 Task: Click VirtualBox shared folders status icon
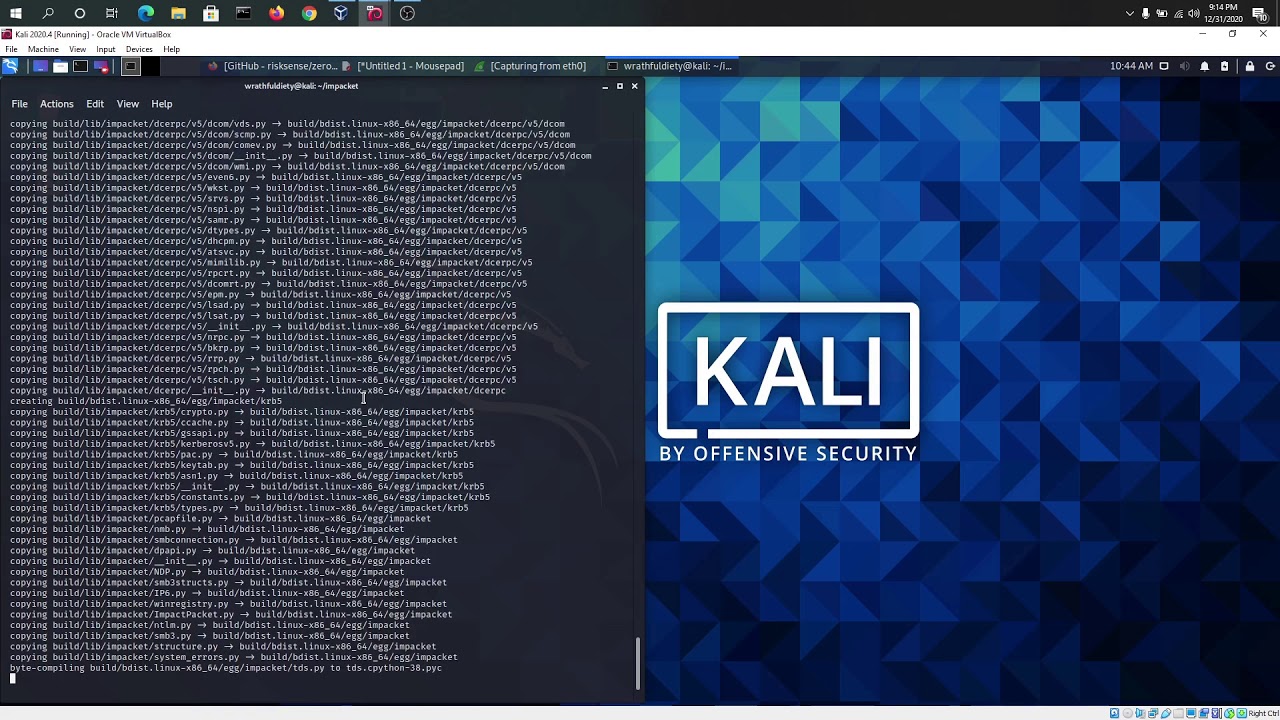coord(1179,713)
